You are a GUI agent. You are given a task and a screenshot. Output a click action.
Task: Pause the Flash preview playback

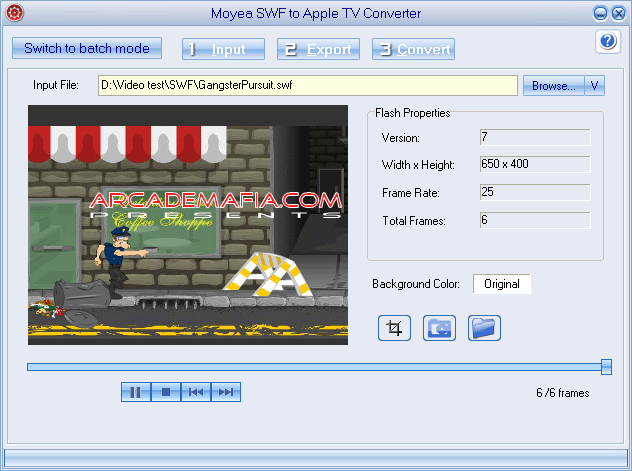click(x=136, y=392)
